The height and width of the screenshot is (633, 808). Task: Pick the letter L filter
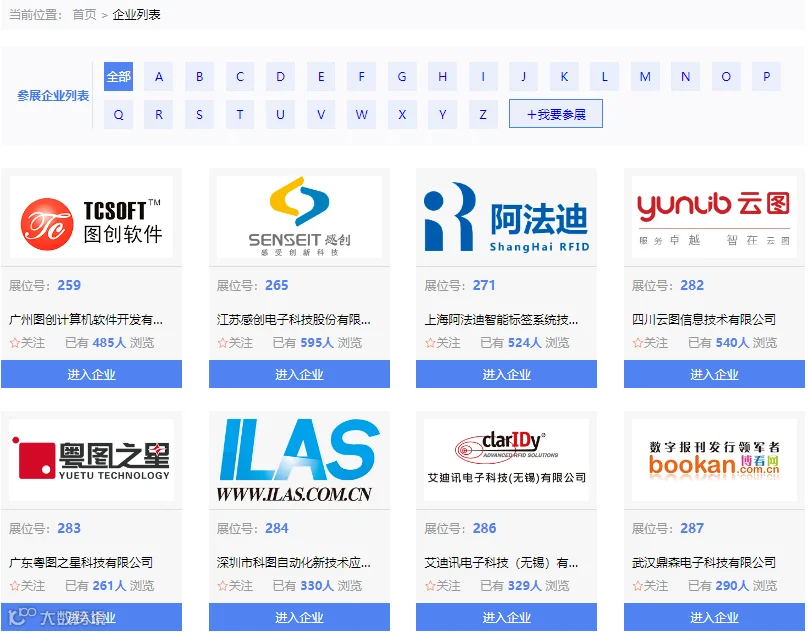(604, 77)
